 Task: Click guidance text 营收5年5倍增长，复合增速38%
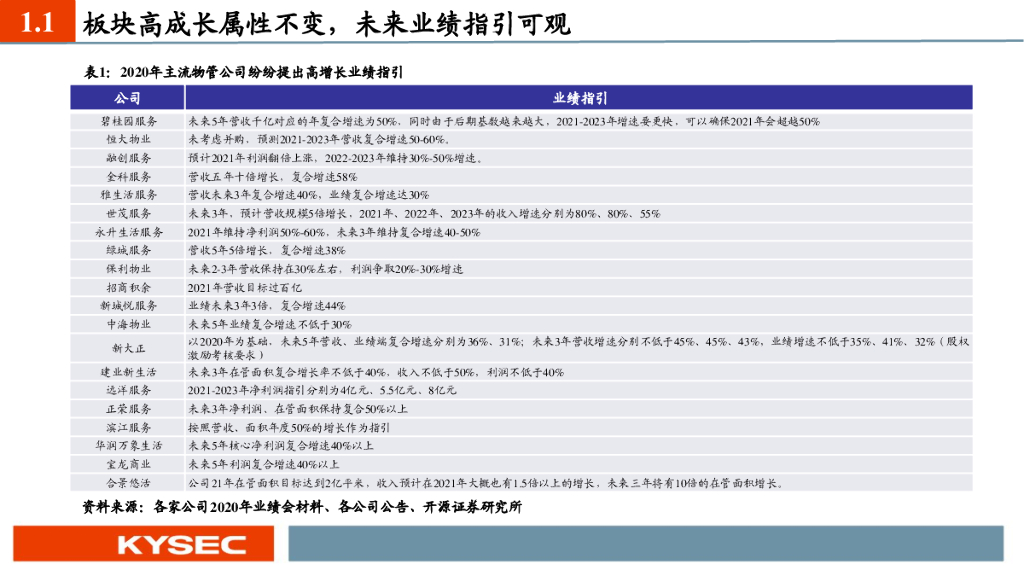pos(266,250)
